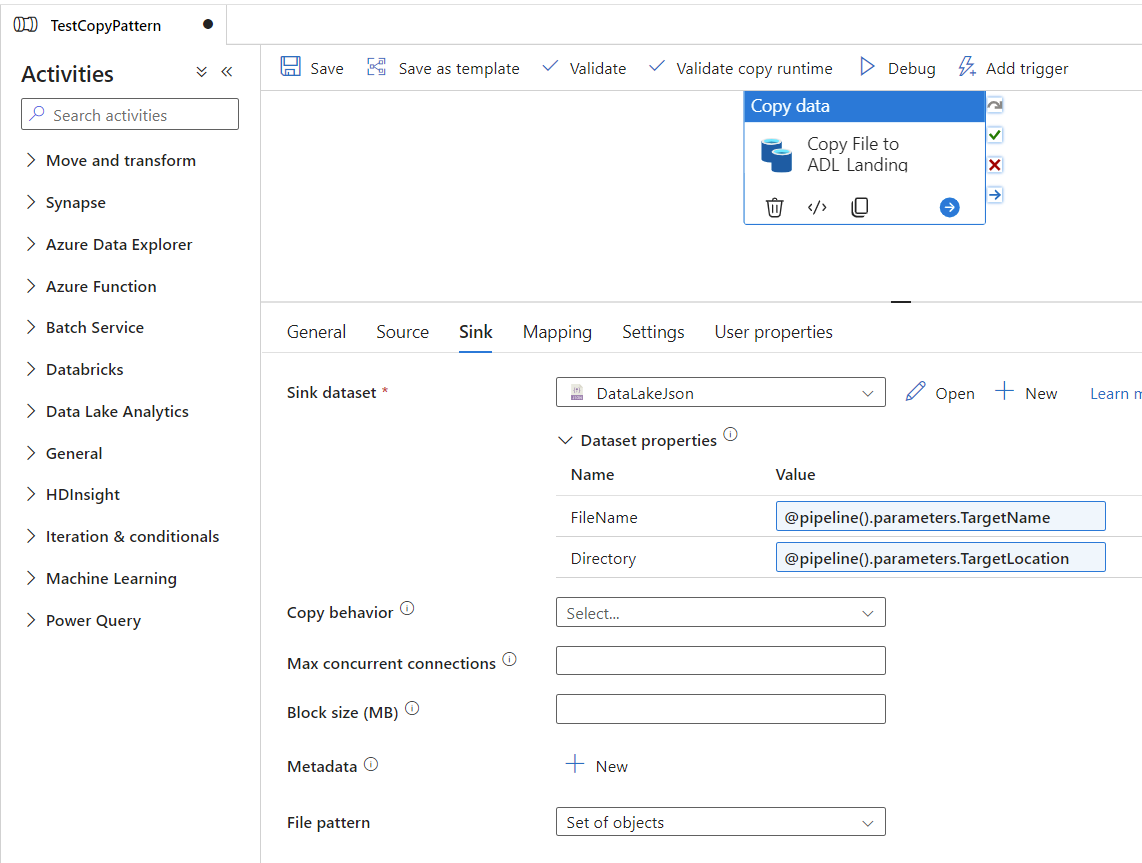Click the Metadata info icon

(x=371, y=764)
